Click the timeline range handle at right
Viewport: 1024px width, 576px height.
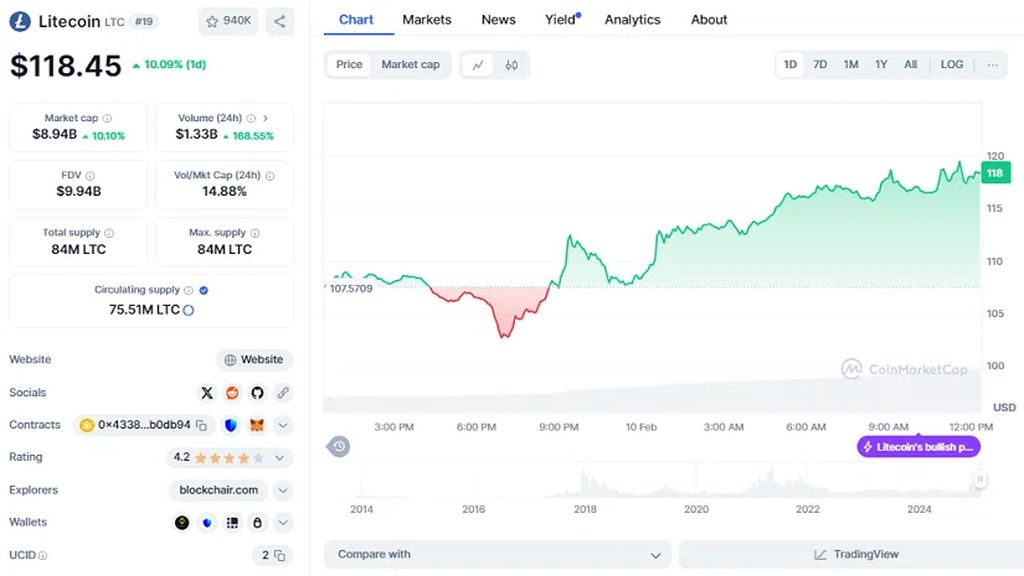coord(980,479)
